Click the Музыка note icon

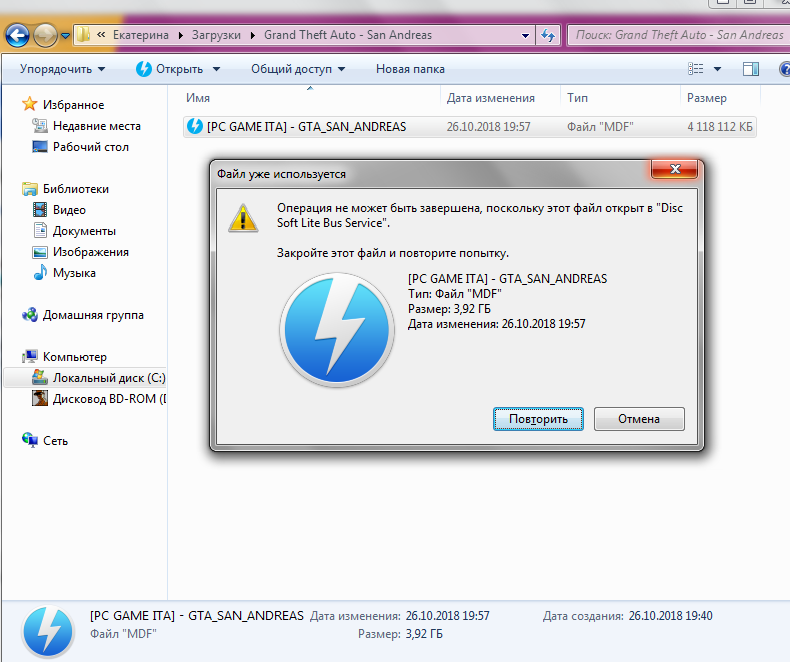[40, 273]
